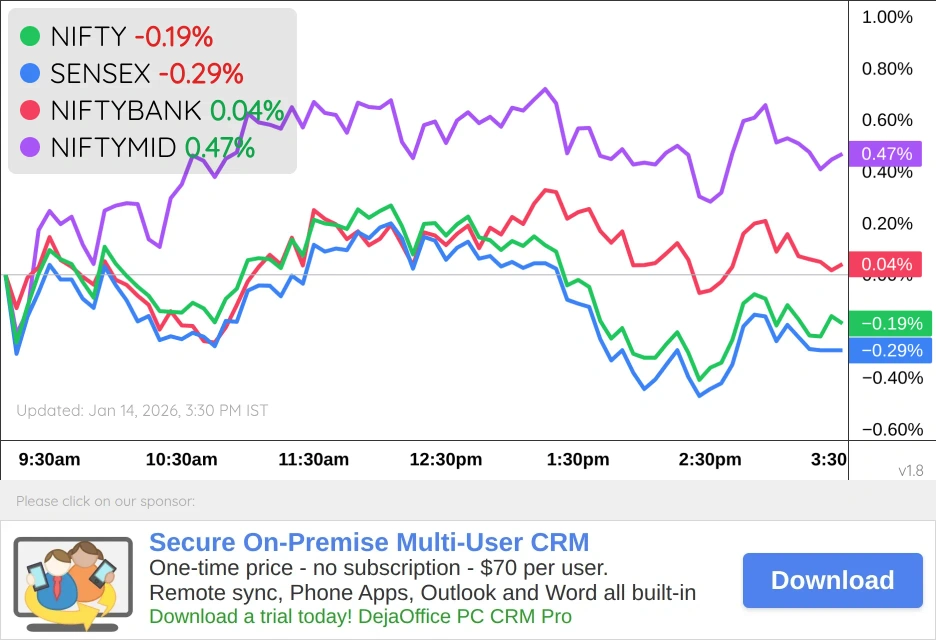Click the CRM sponsor monitor image

click(73, 579)
